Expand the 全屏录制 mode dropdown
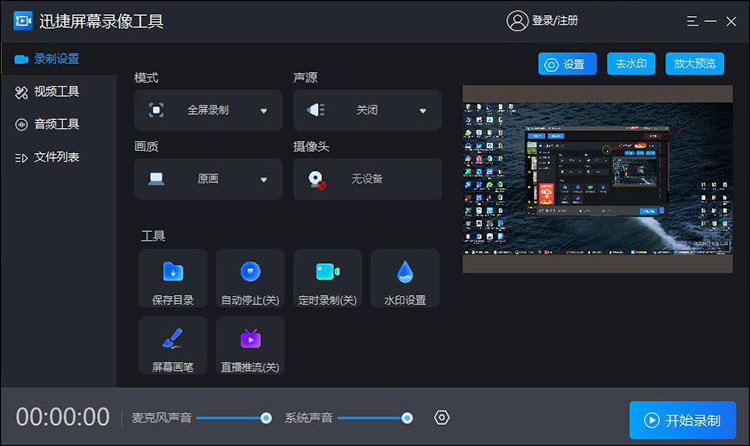Viewport: 750px width, 446px height. click(x=209, y=110)
